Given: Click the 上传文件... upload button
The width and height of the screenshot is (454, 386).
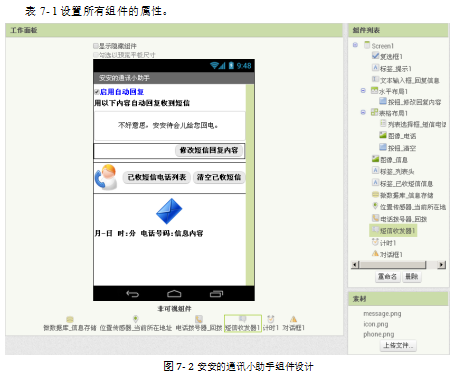Looking at the screenshot, I should (398, 345).
